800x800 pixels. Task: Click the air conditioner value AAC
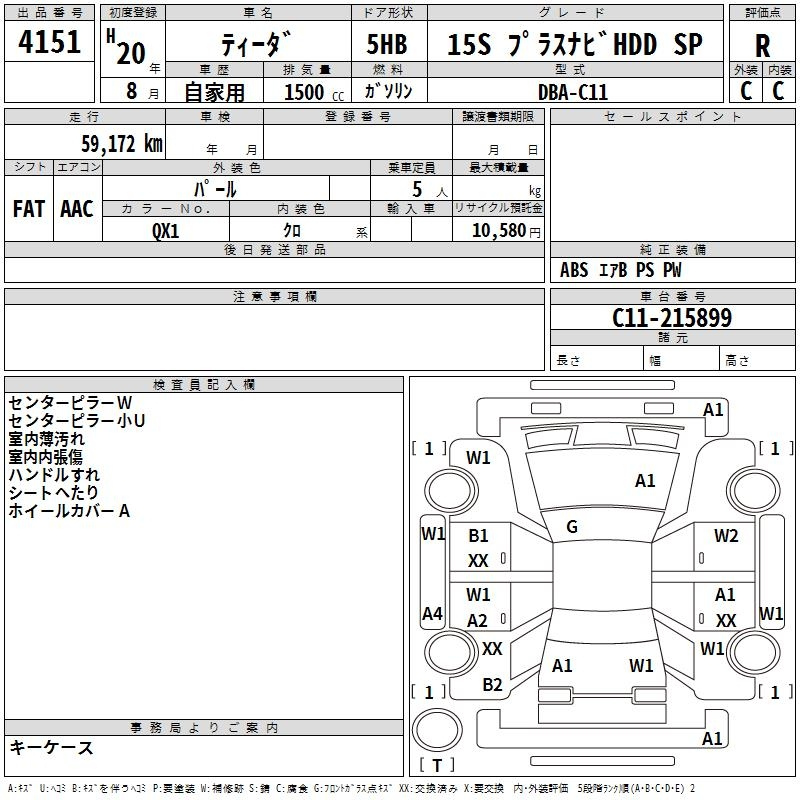77,209
